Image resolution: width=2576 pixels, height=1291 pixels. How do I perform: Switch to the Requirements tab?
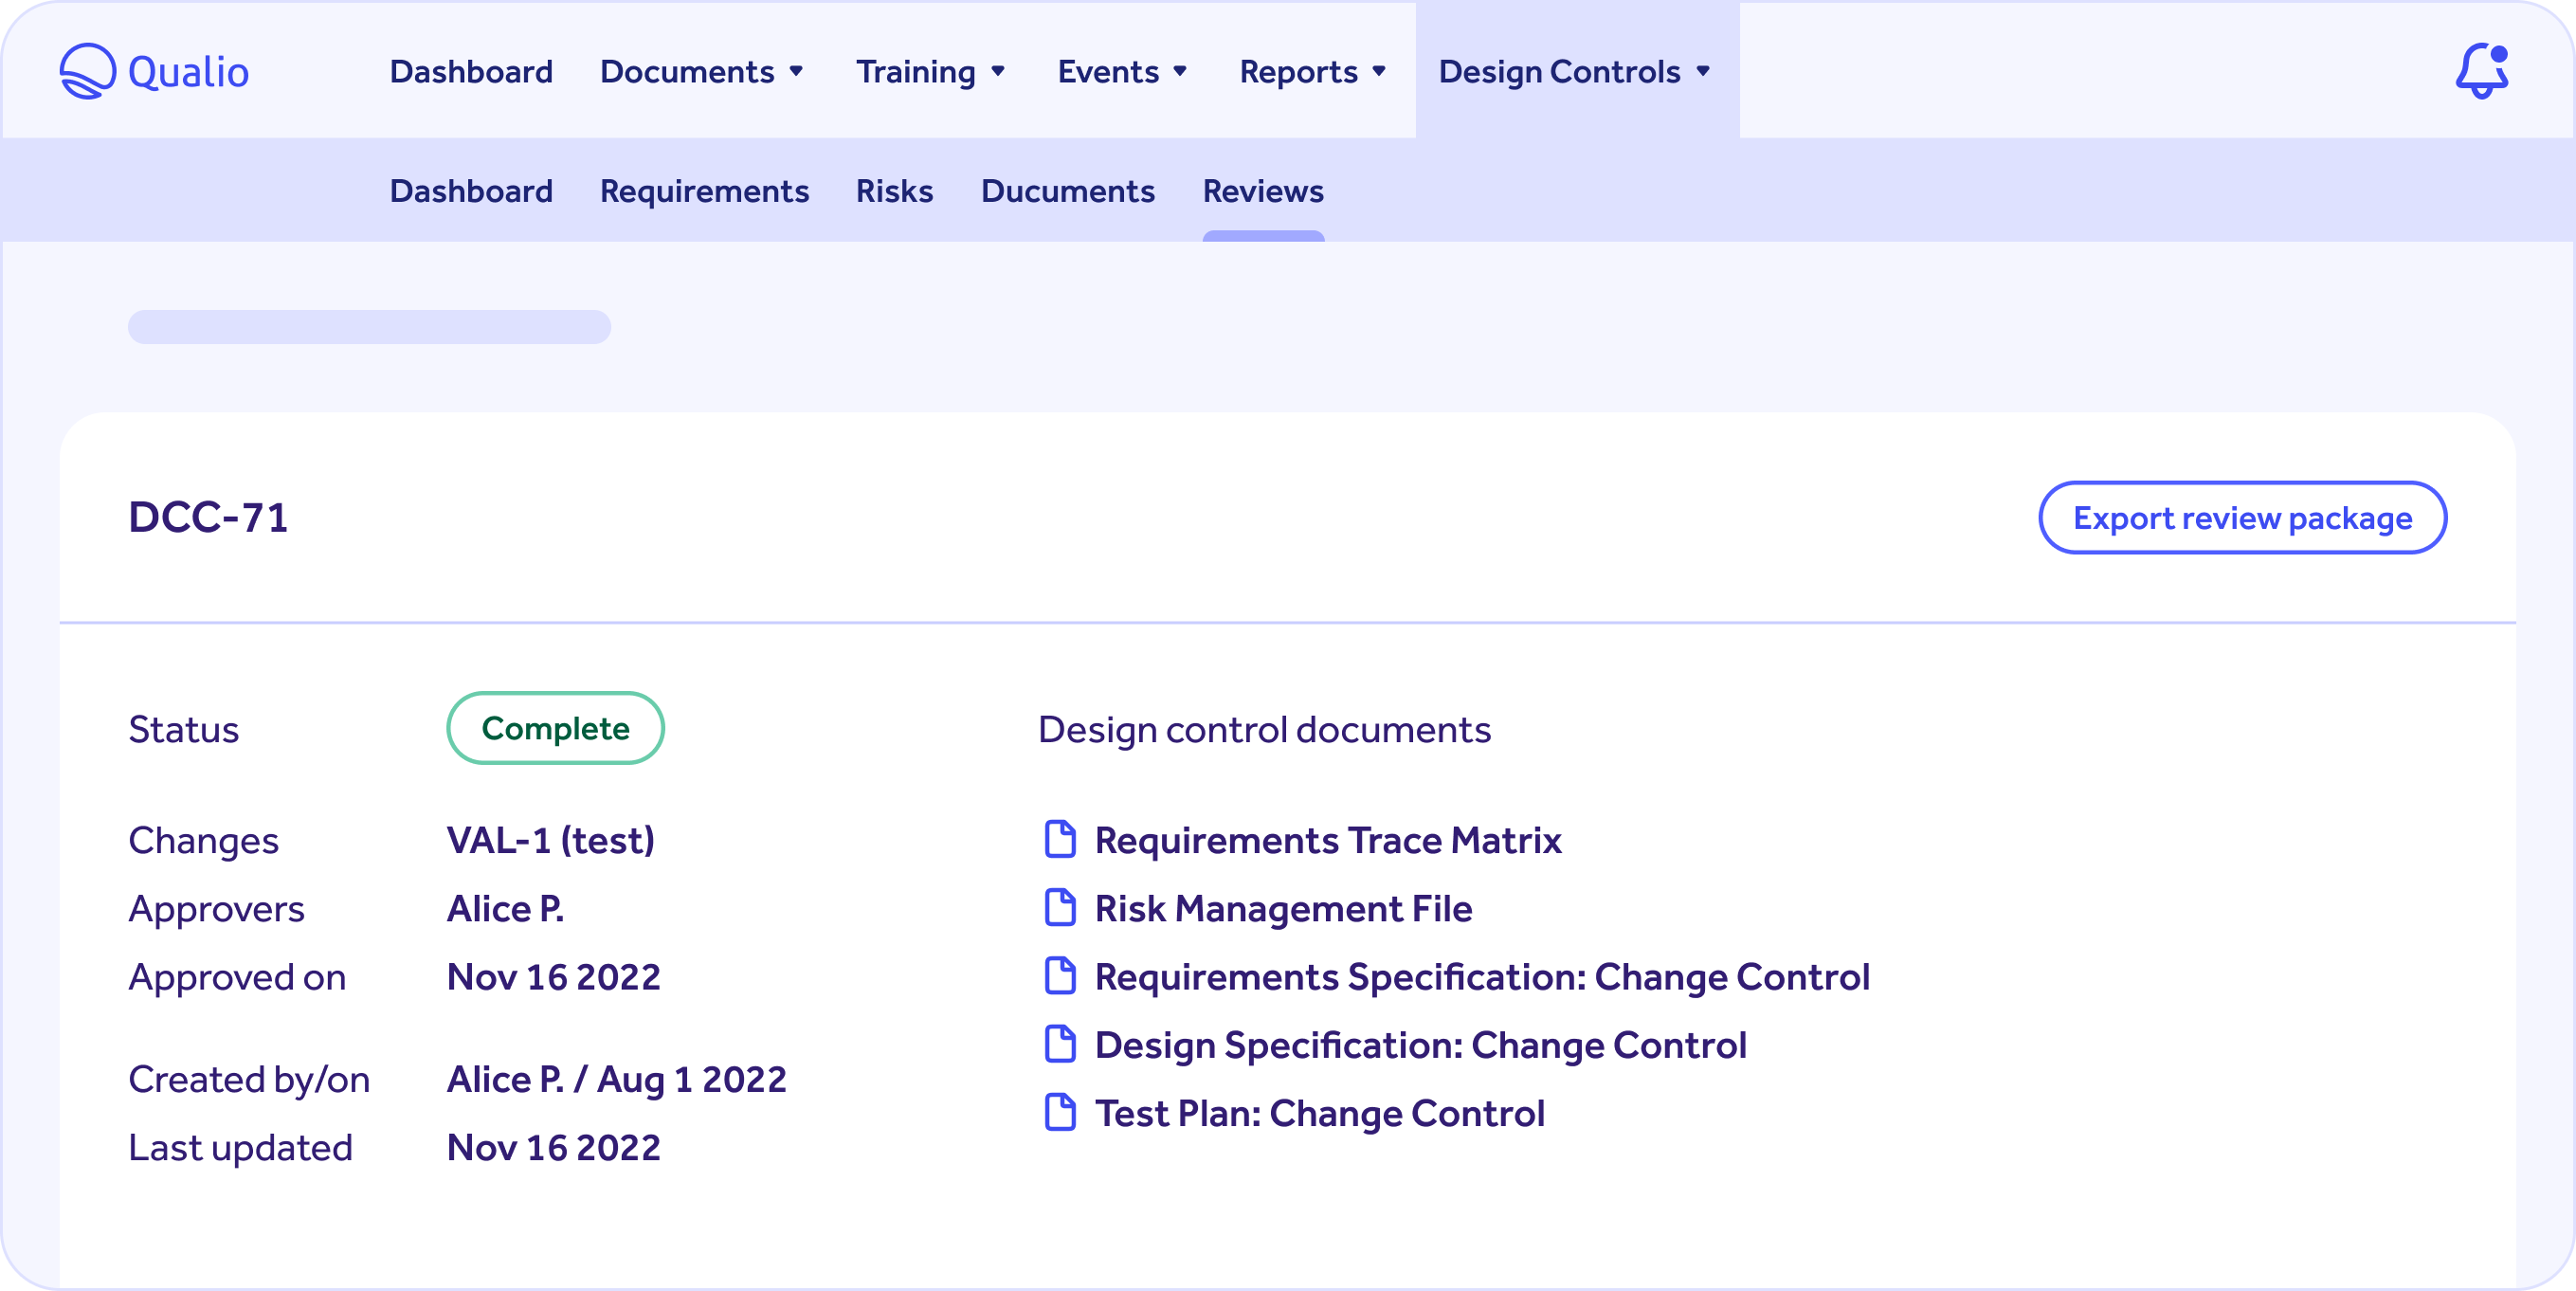704,191
